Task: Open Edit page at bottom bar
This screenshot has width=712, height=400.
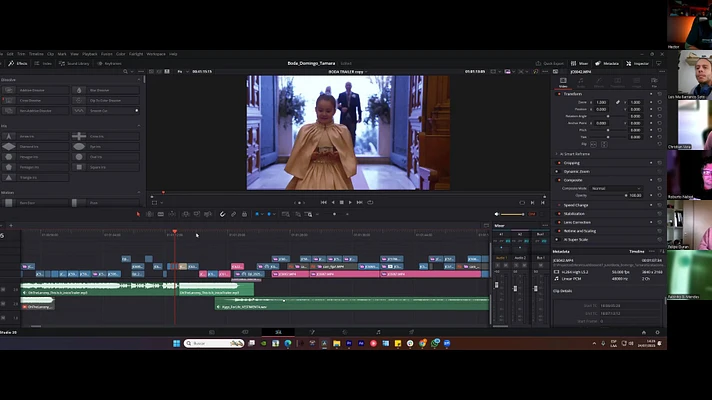Action: 278,332
